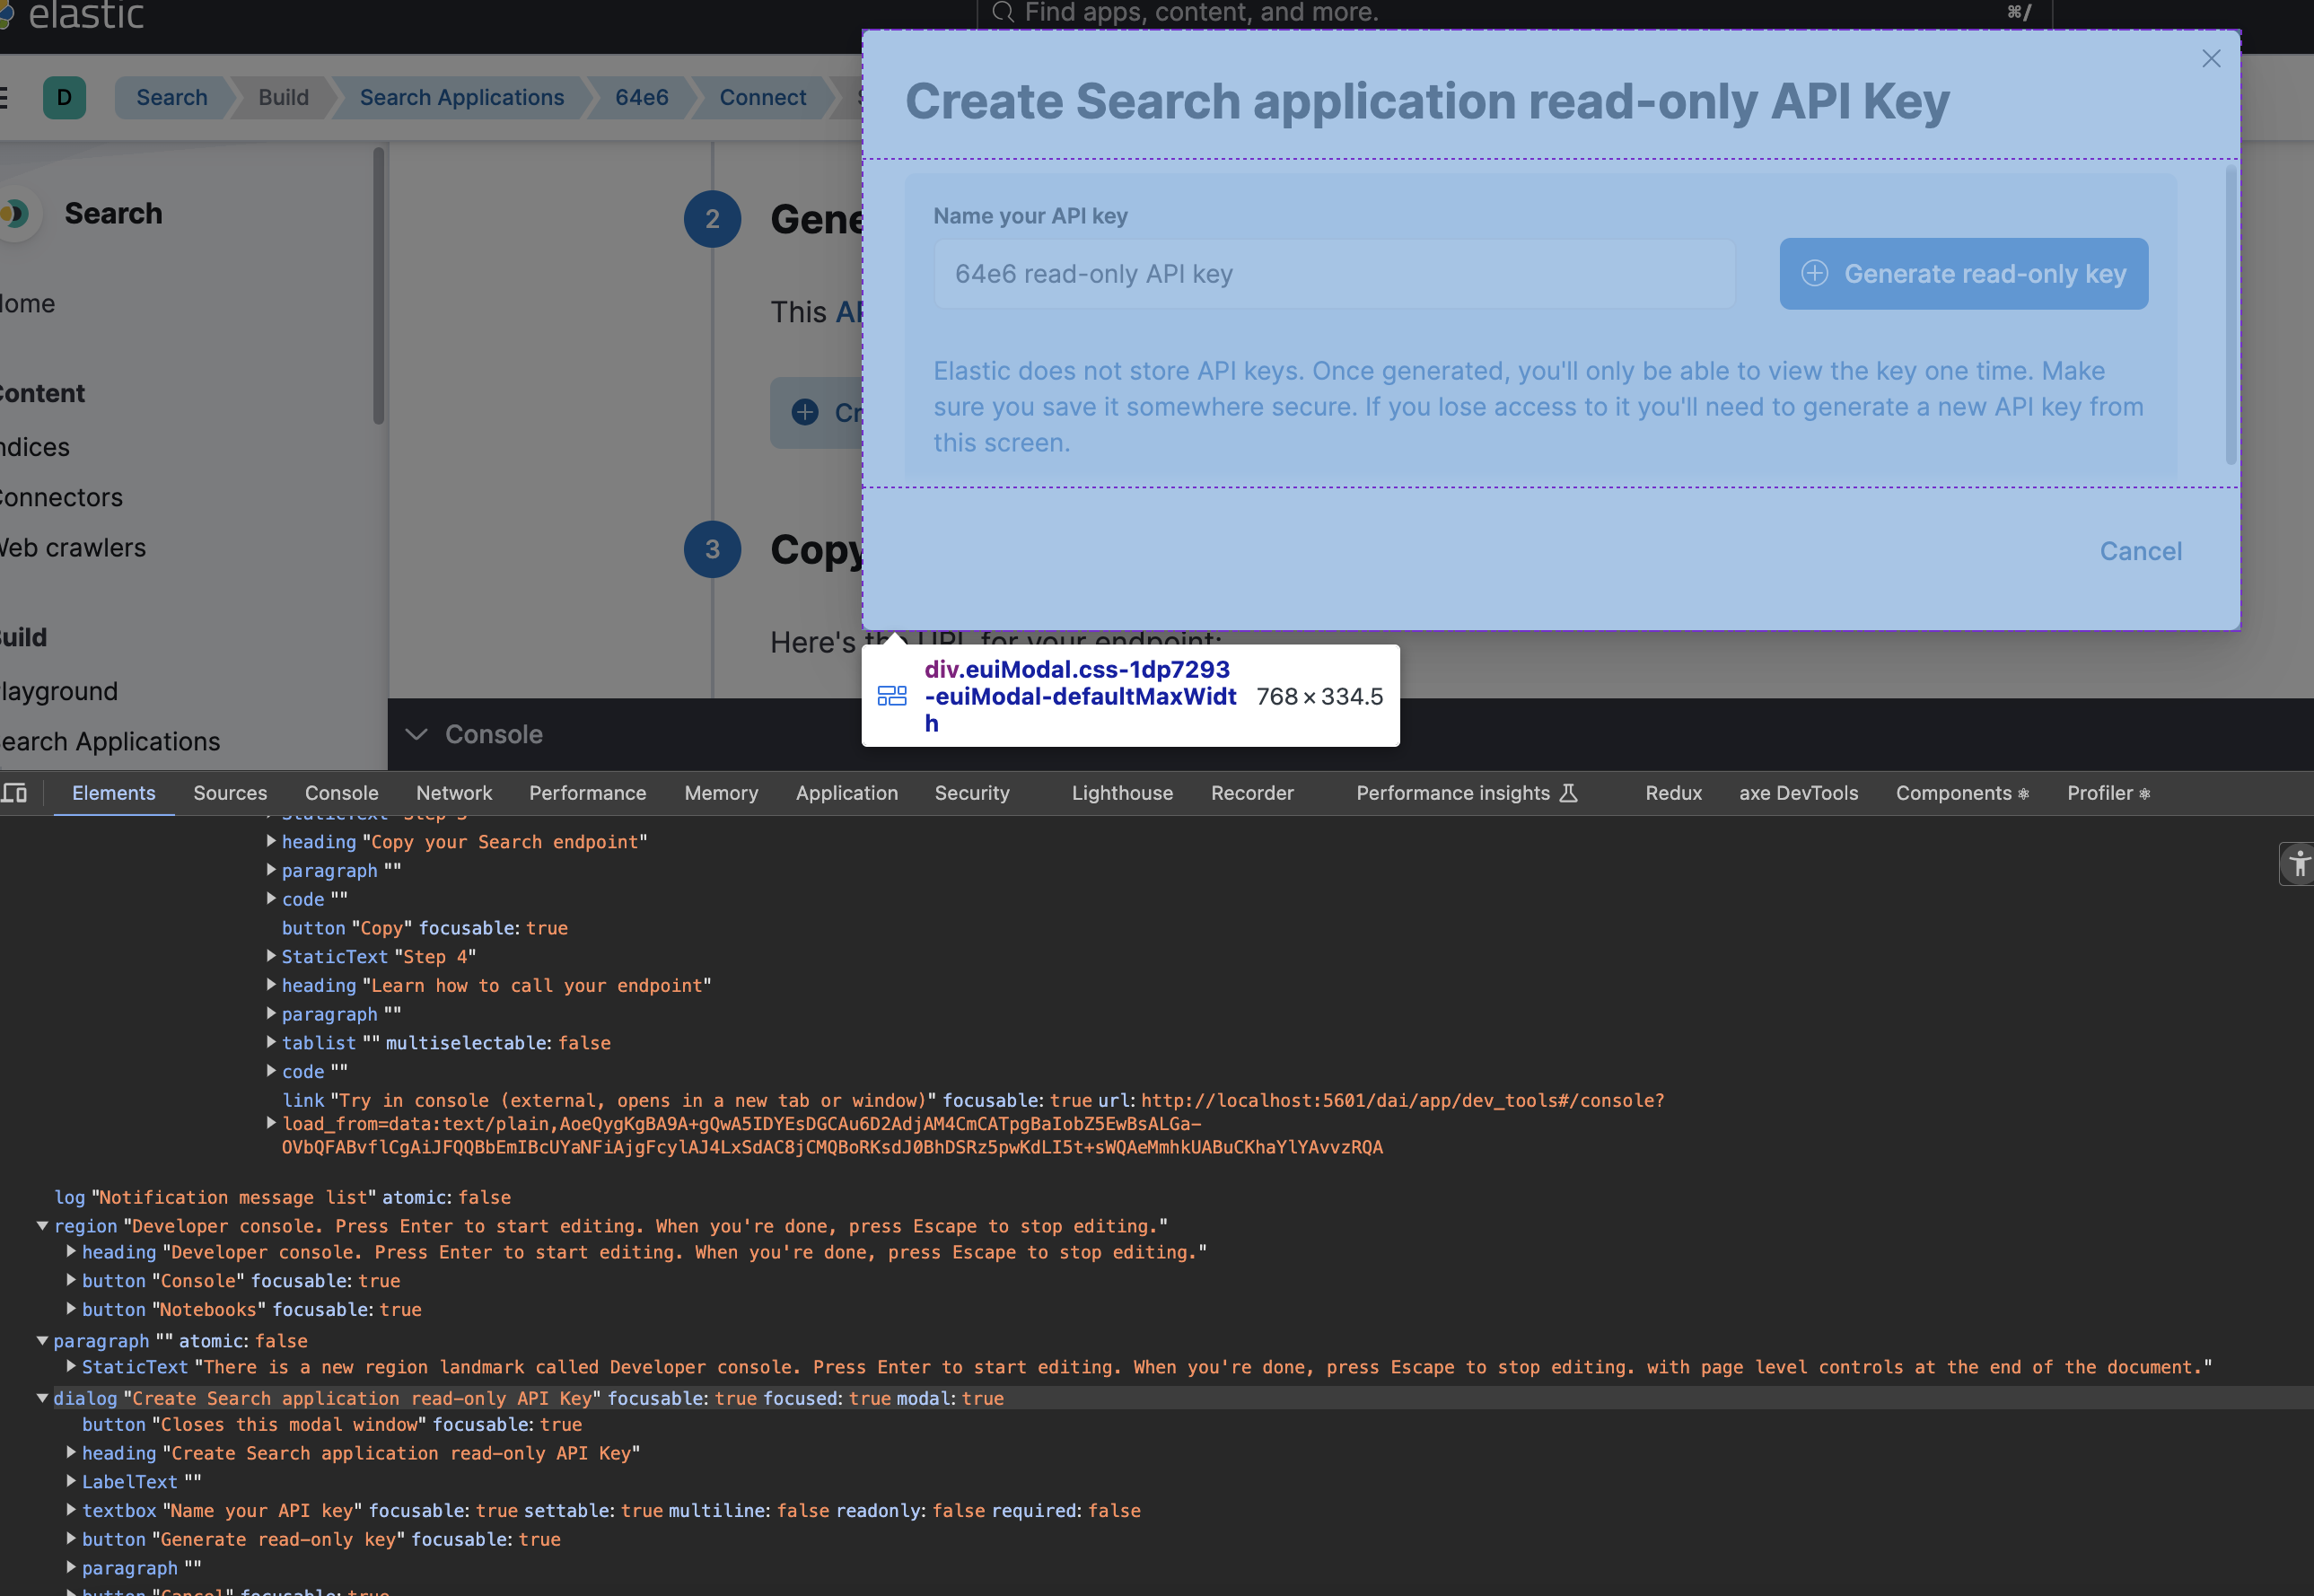Switch to the Network tab
This screenshot has height=1596, width=2314.
(x=454, y=793)
